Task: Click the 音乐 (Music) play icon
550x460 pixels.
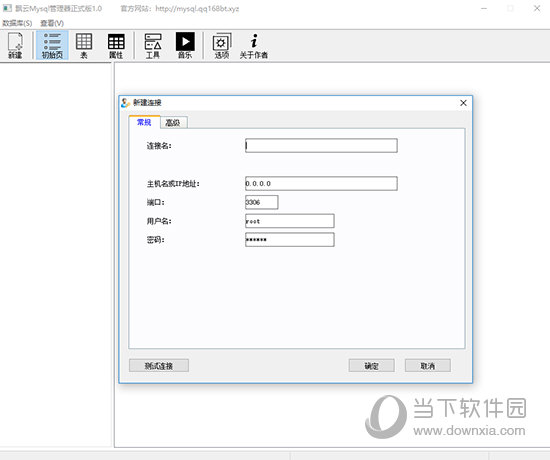Action: [x=185, y=45]
